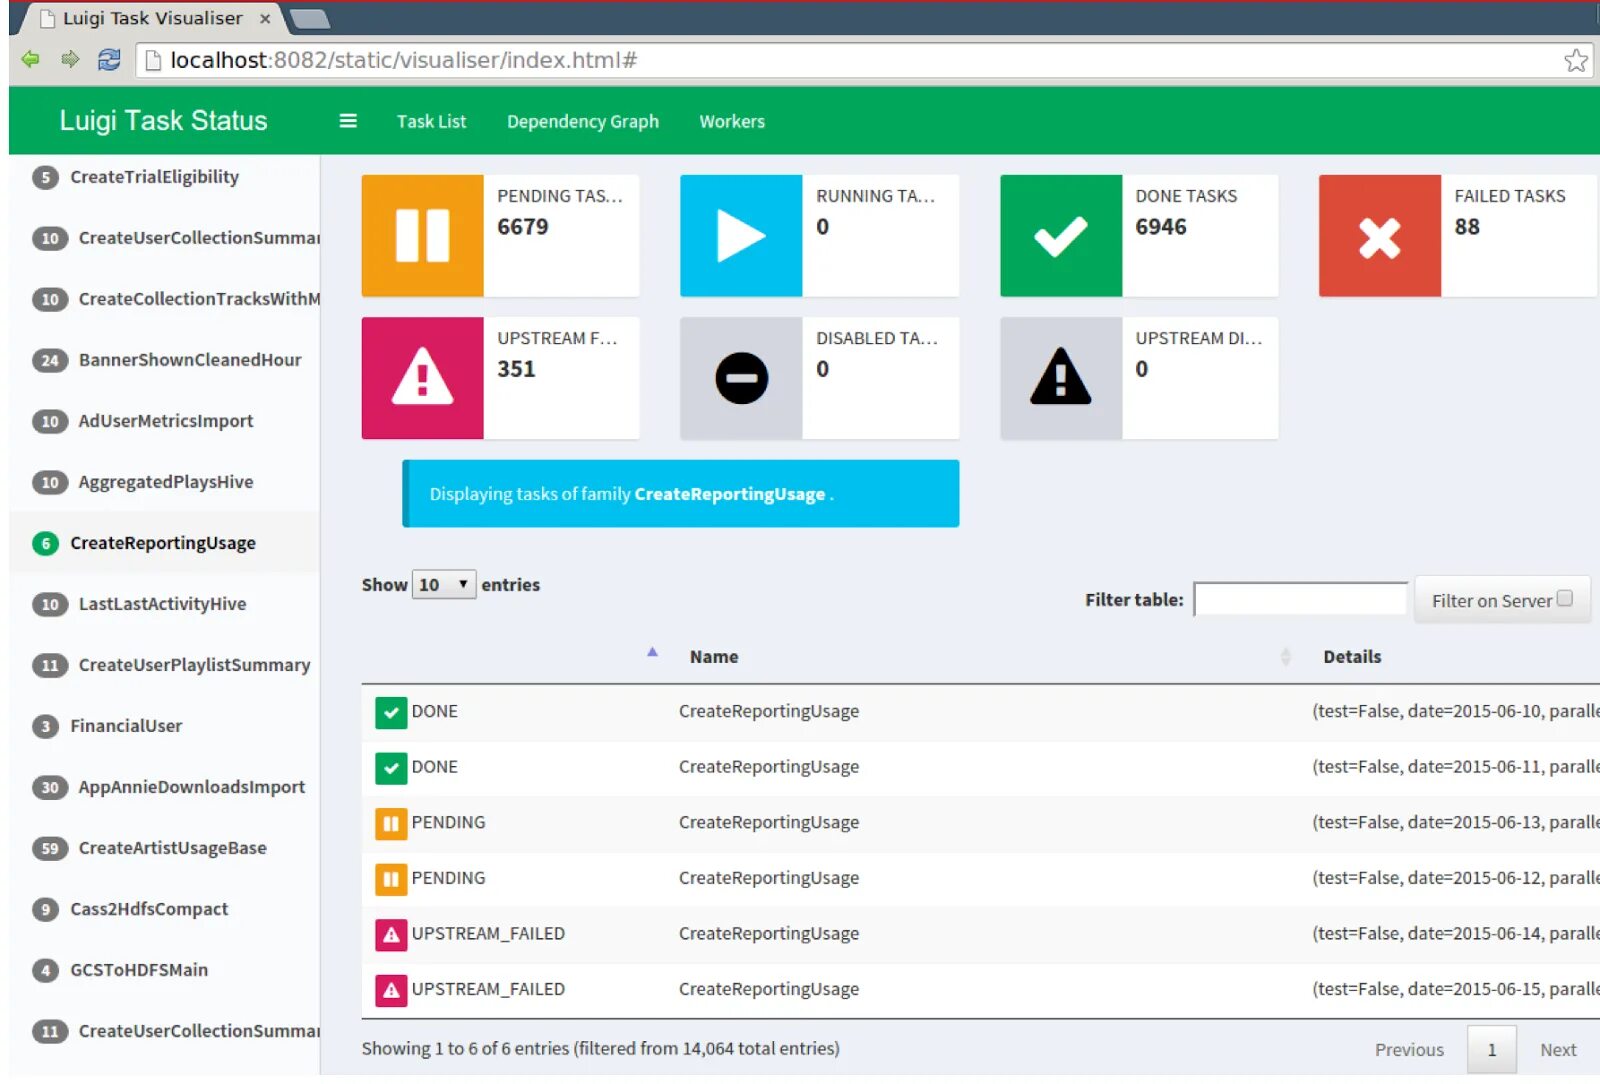Click the count badge beside CreateArtistUsageBase

[50, 848]
